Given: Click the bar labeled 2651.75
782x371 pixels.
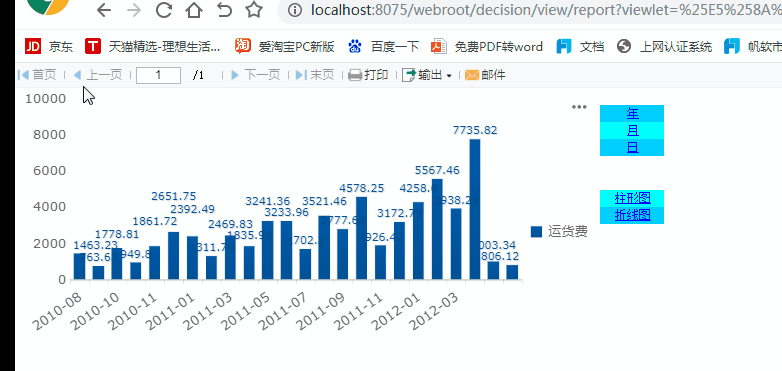Looking at the screenshot, I should [x=174, y=255].
